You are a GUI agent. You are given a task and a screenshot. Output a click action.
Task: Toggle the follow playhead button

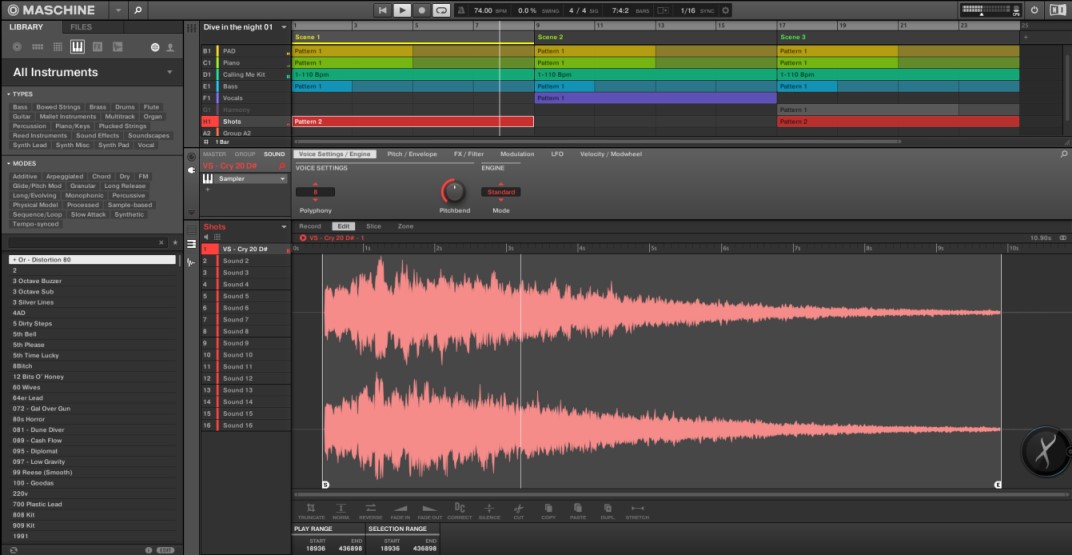662,10
